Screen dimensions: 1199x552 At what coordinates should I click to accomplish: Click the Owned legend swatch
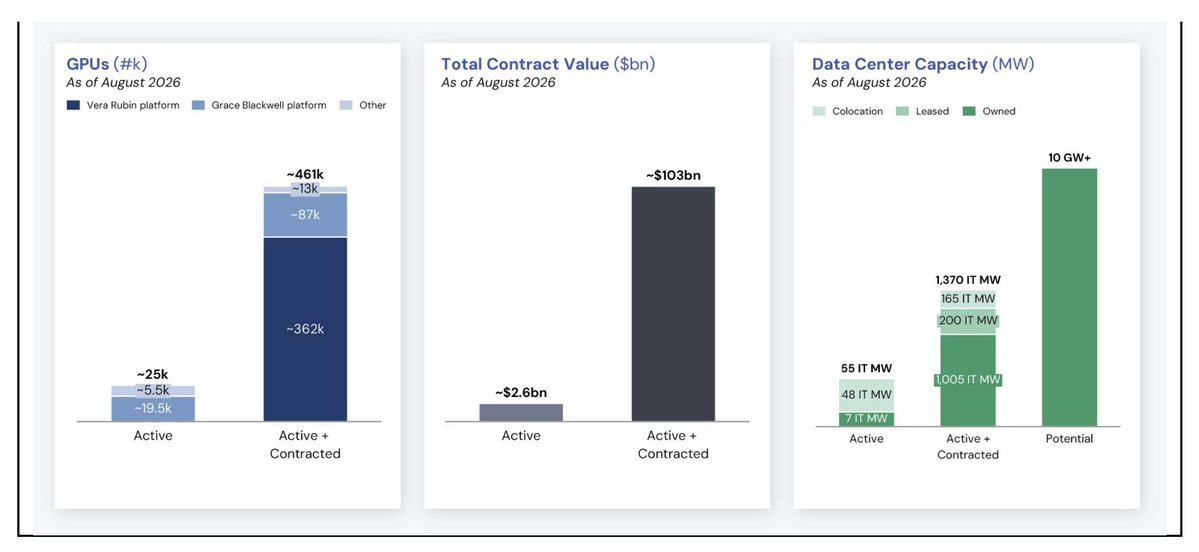click(970, 112)
